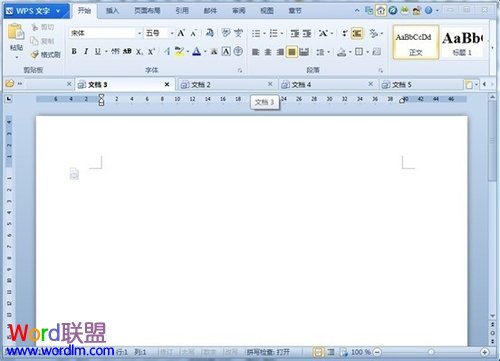Toggle align left

click(256, 52)
